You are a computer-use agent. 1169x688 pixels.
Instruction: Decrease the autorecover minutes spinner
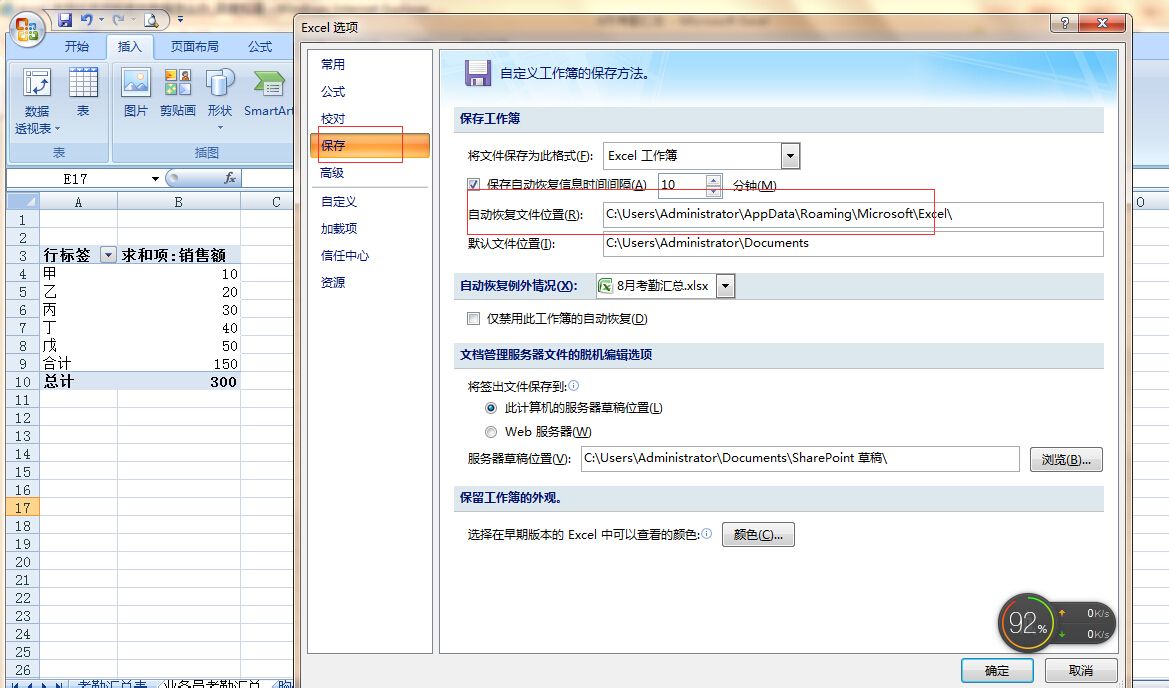click(x=713, y=191)
